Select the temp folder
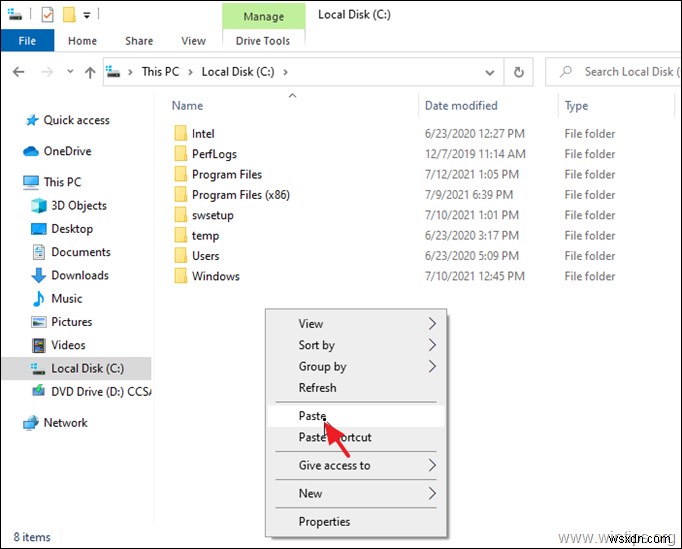 point(205,235)
